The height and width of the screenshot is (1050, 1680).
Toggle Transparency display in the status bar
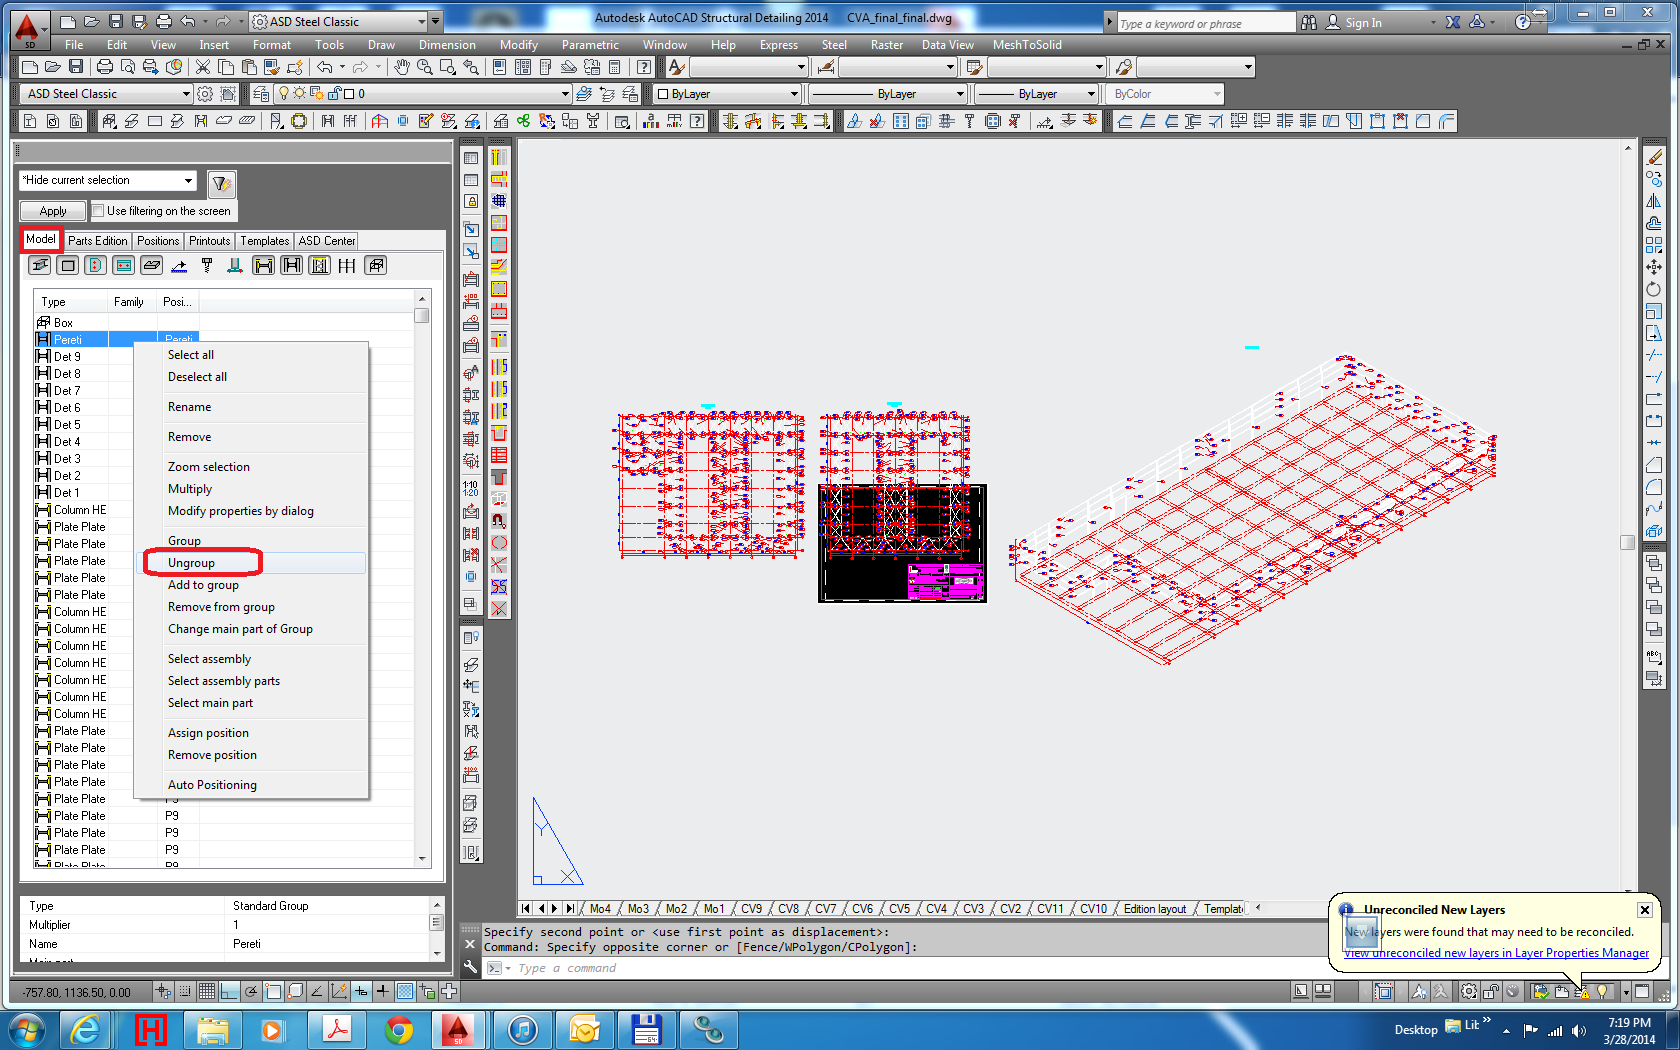(405, 991)
